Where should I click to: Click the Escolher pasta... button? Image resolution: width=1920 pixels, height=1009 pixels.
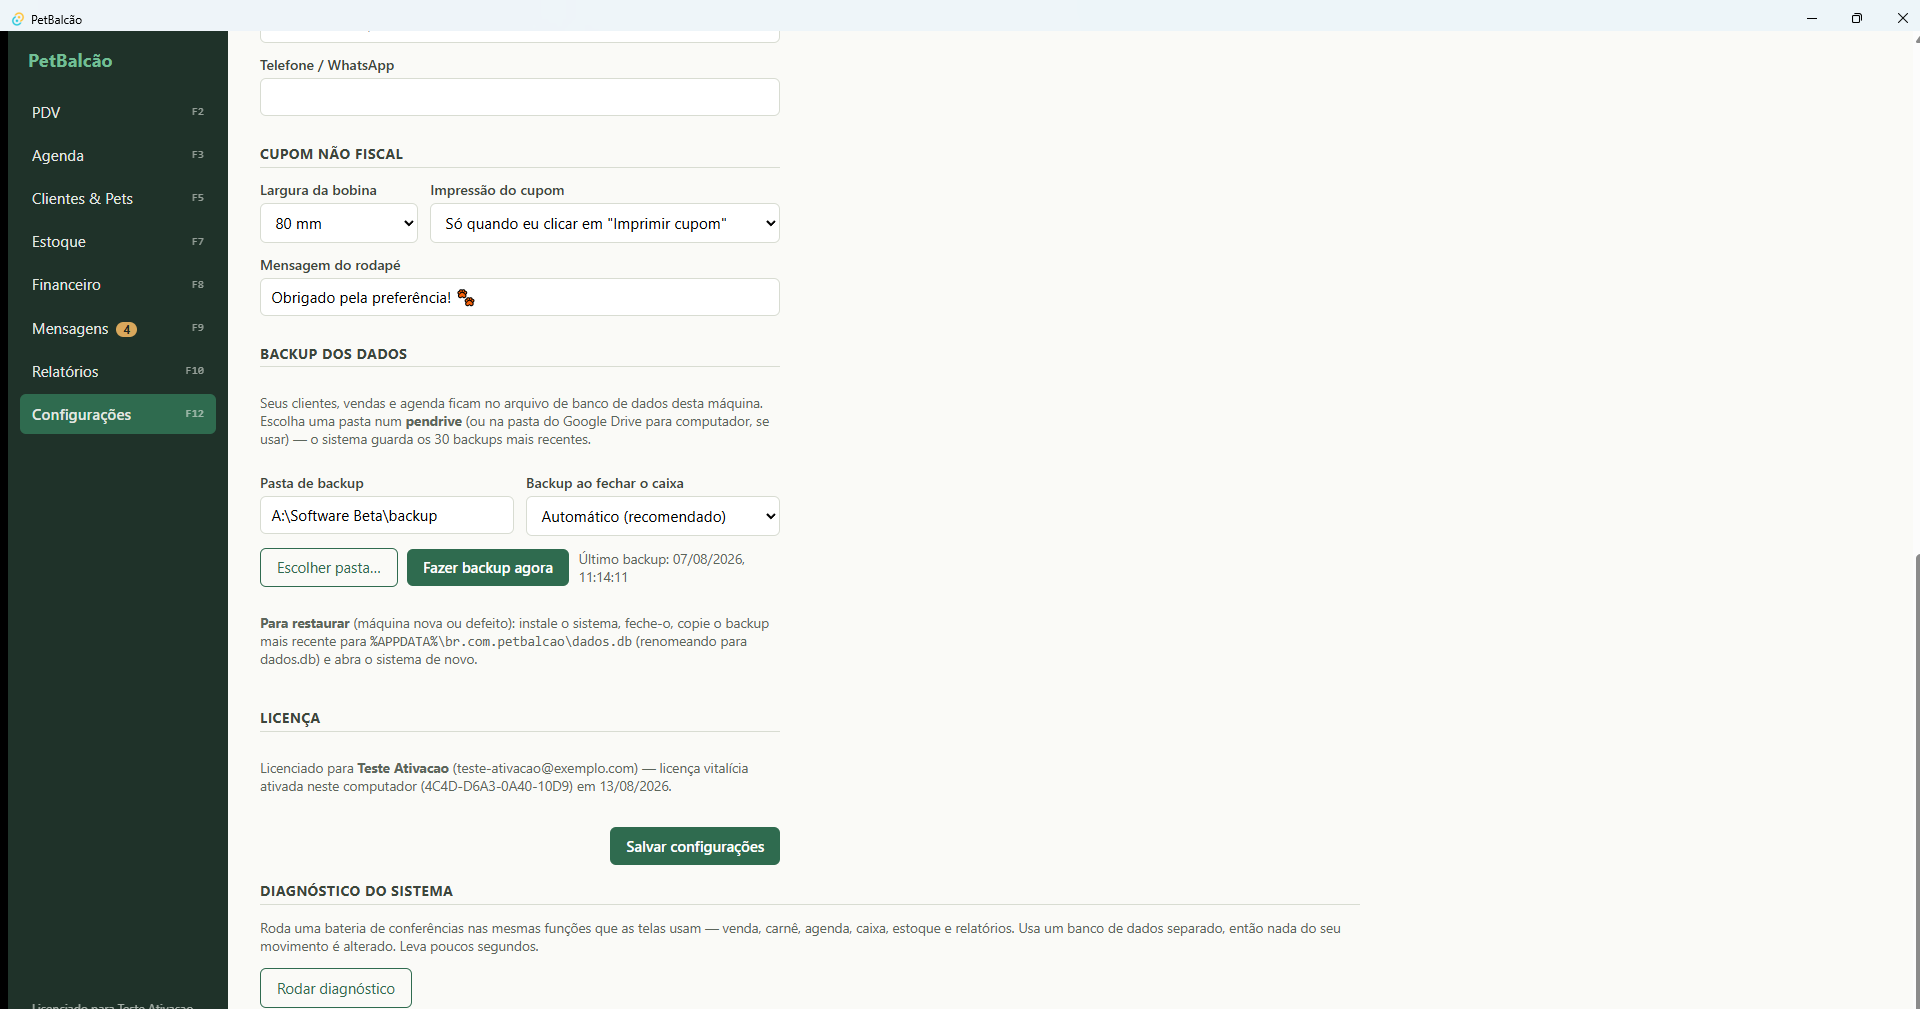pyautogui.click(x=329, y=567)
